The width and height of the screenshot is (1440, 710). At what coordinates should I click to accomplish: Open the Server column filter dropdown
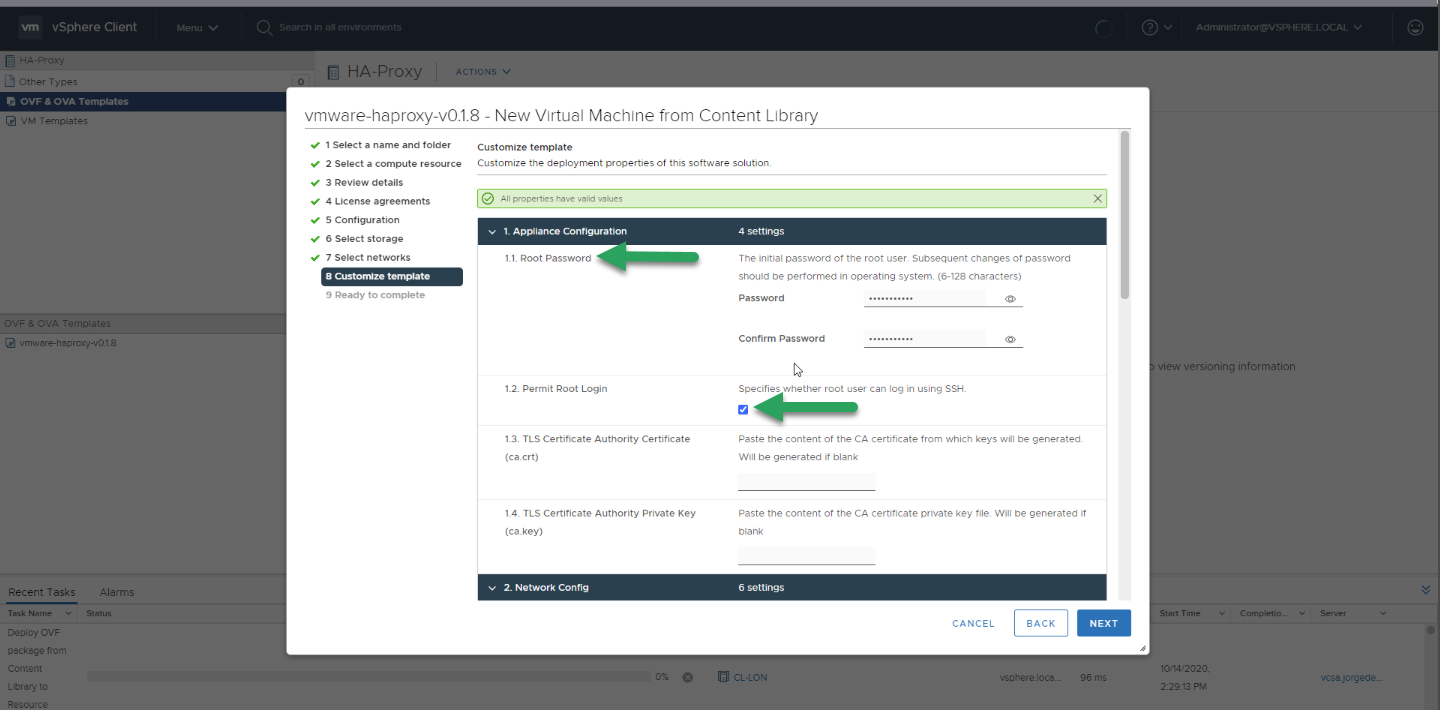pyautogui.click(x=1383, y=614)
